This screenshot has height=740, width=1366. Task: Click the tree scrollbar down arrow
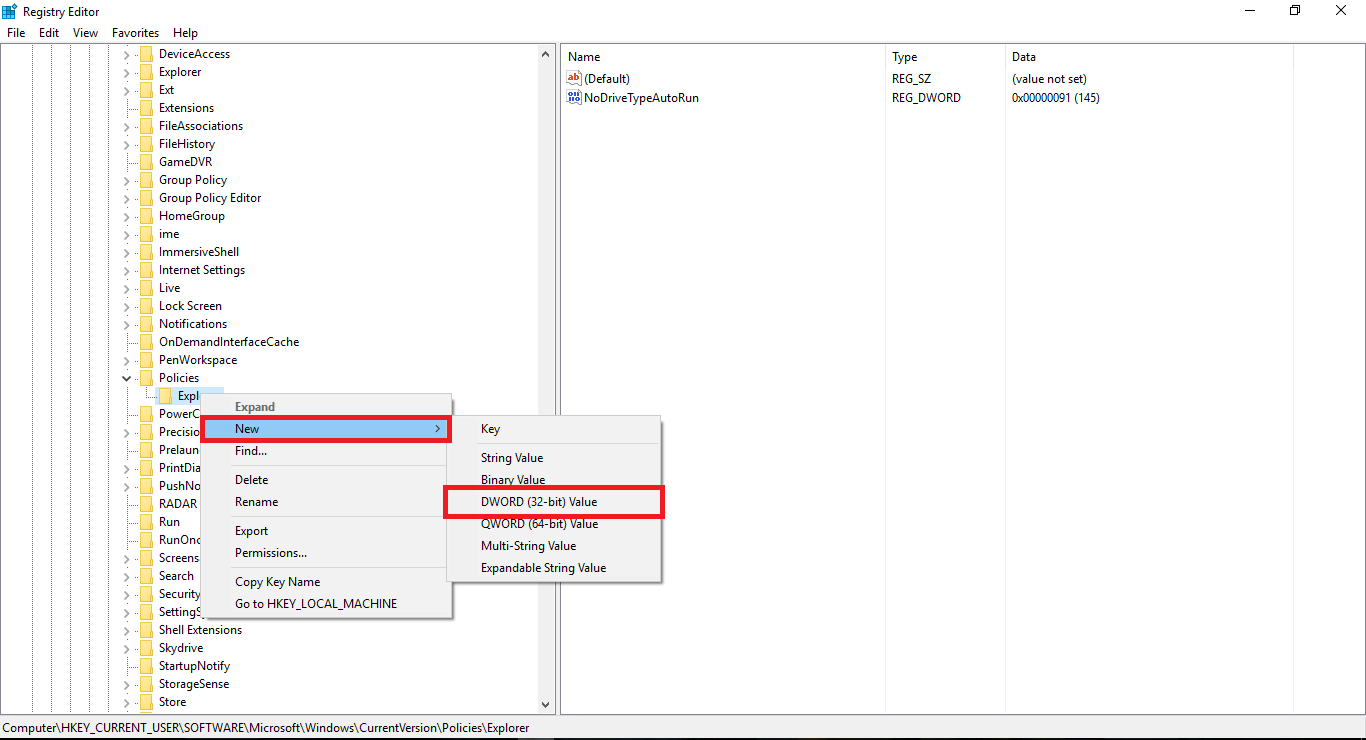click(546, 704)
